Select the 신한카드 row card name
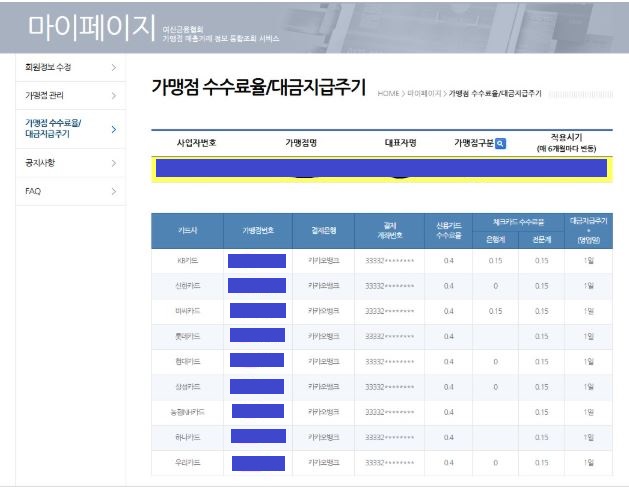629x487 pixels. pyautogui.click(x=187, y=286)
